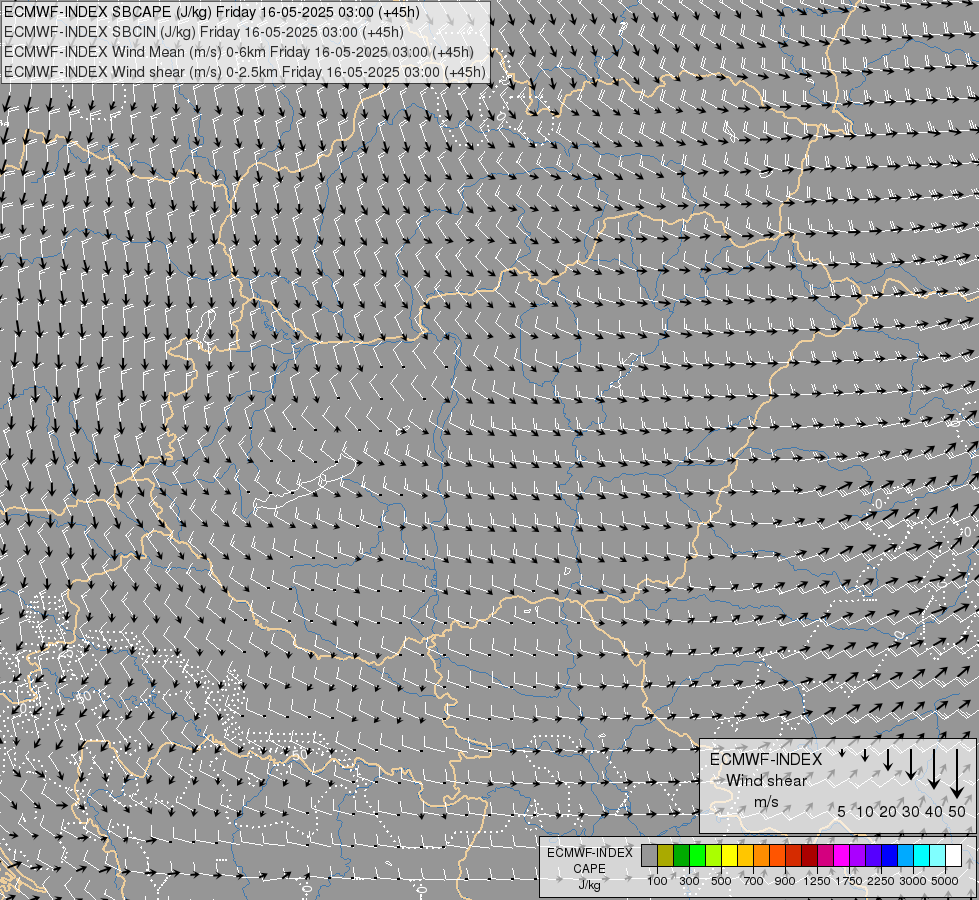The height and width of the screenshot is (900, 979).
Task: Click the 'm/s' unit in shear legend
Action: click(766, 802)
